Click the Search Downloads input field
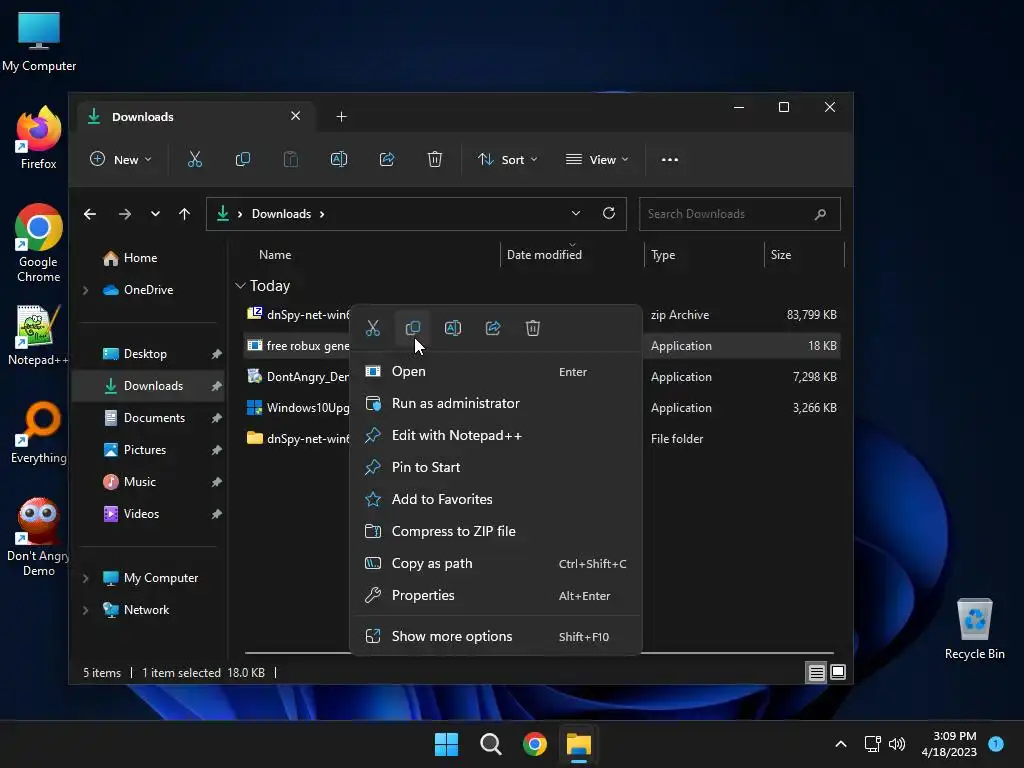The width and height of the screenshot is (1024, 768). tap(739, 214)
